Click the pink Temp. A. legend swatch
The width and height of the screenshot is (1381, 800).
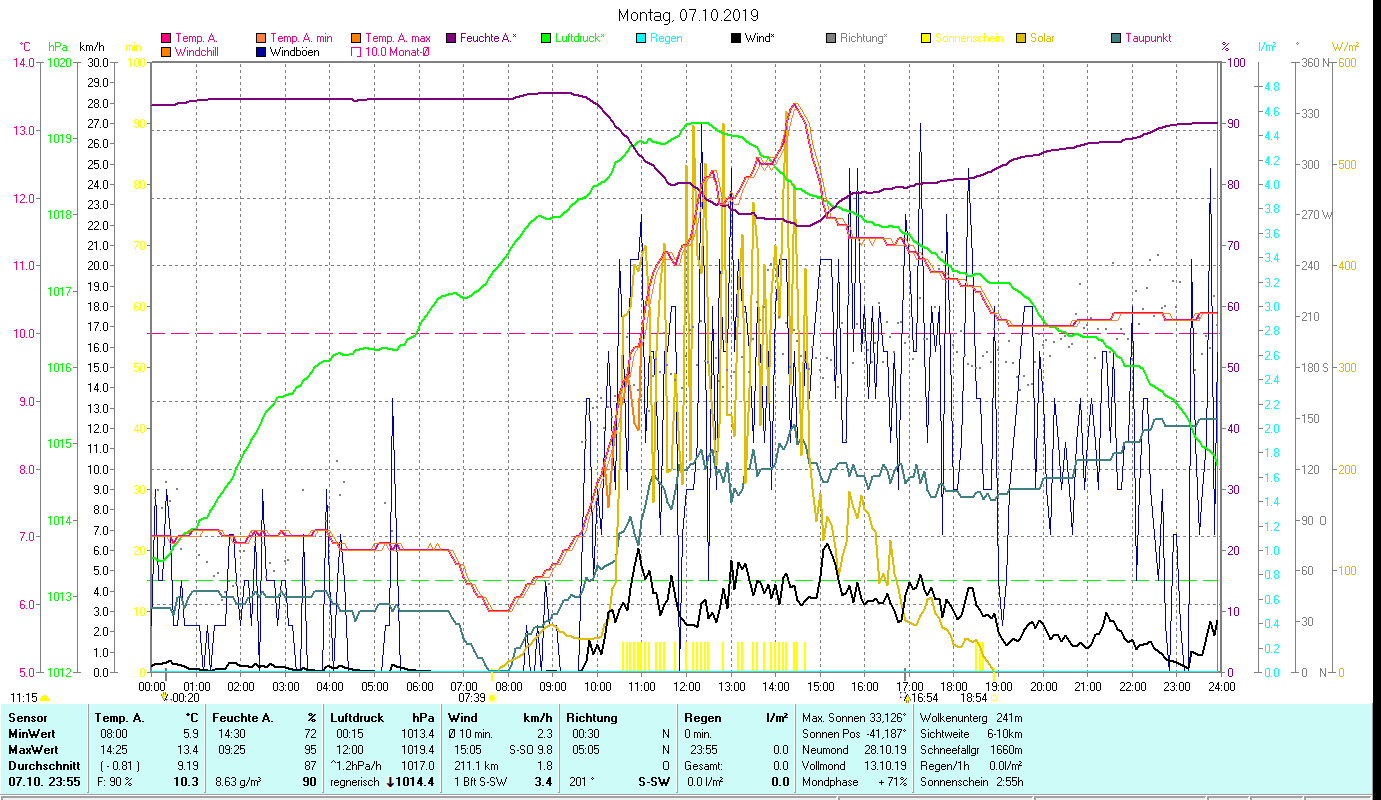tap(166, 38)
